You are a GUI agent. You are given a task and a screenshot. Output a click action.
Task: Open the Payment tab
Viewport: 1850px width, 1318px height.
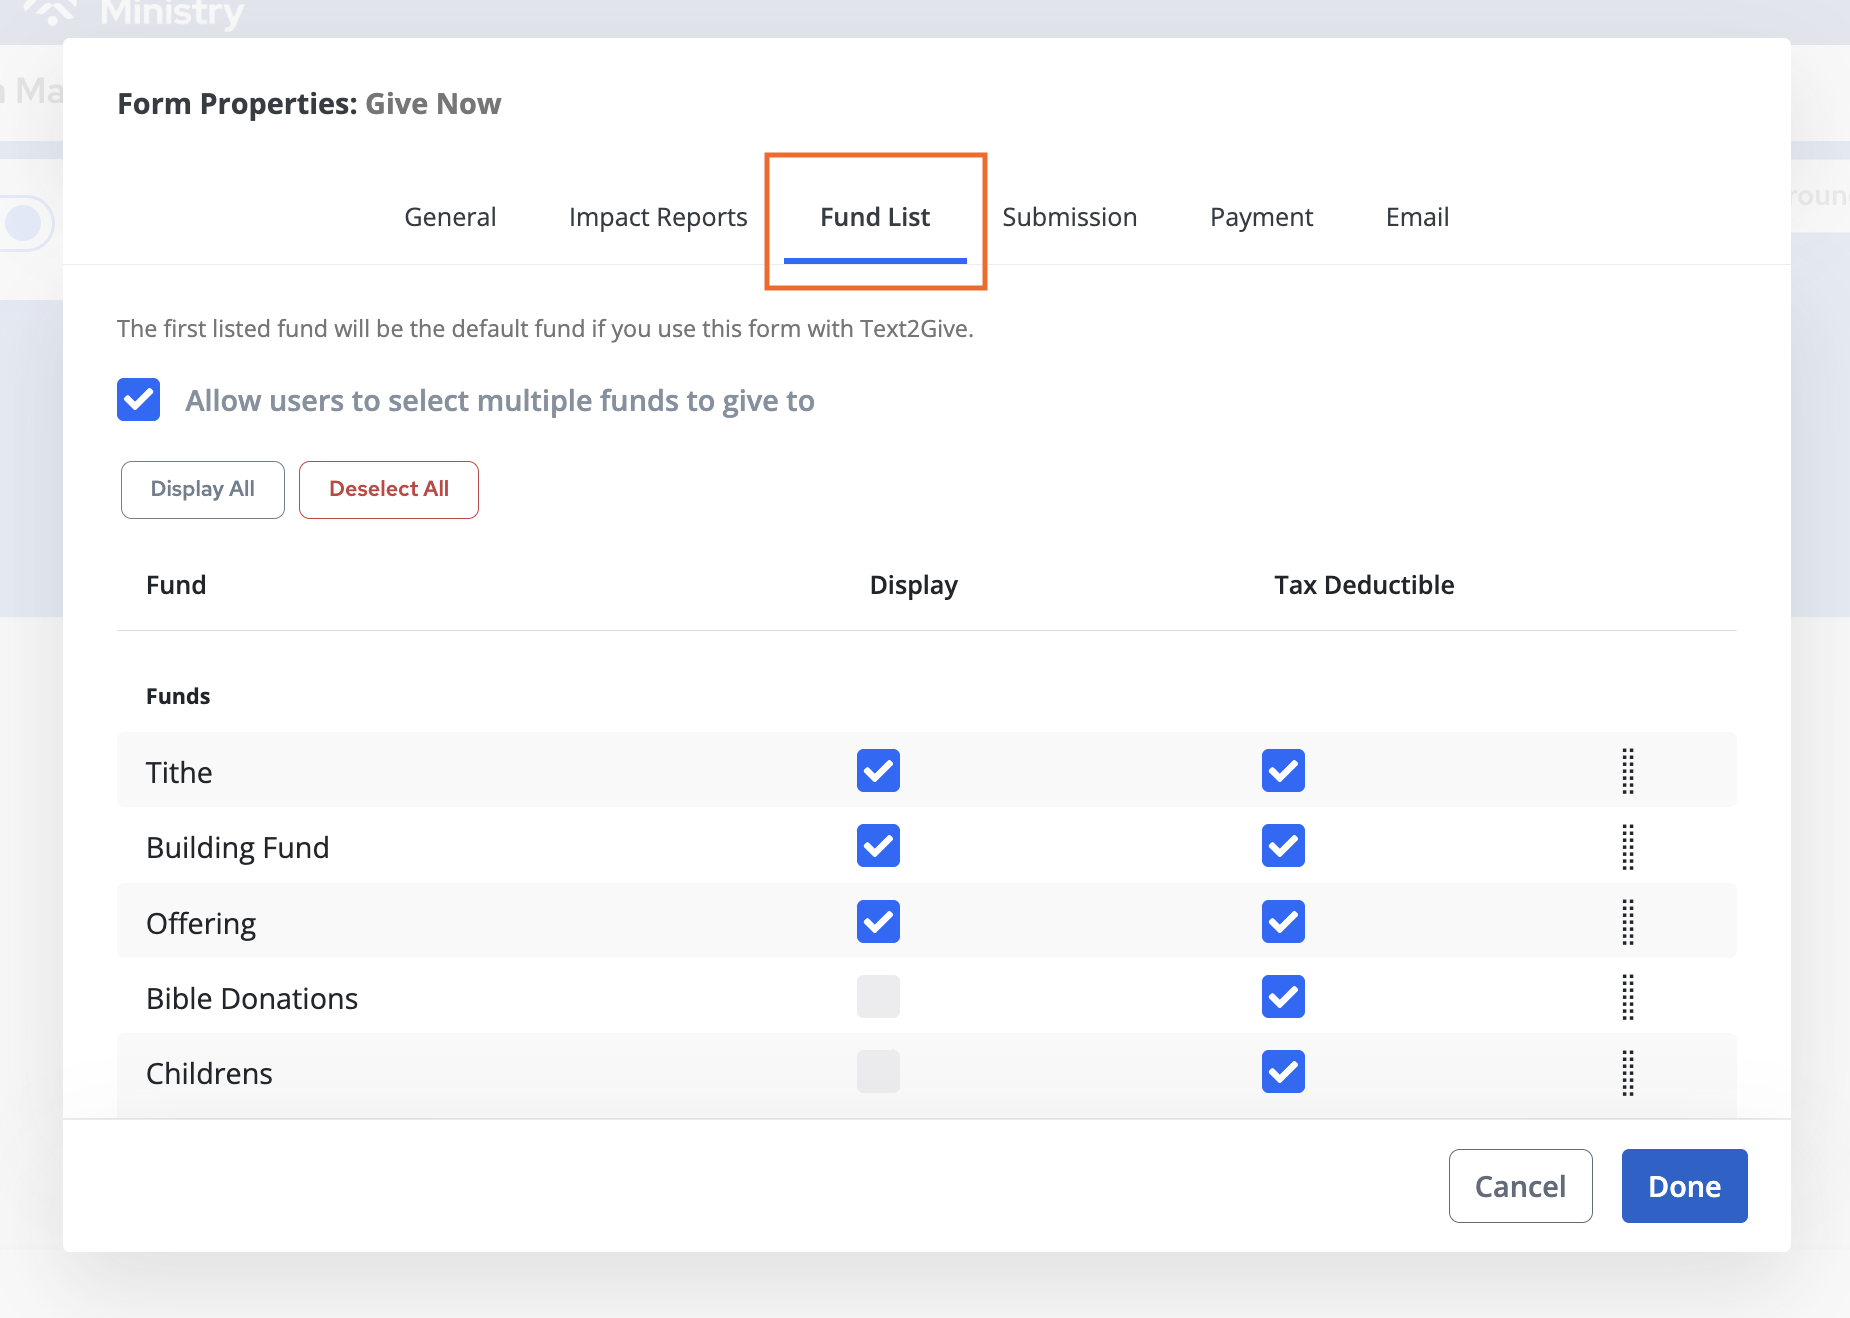pyautogui.click(x=1261, y=217)
